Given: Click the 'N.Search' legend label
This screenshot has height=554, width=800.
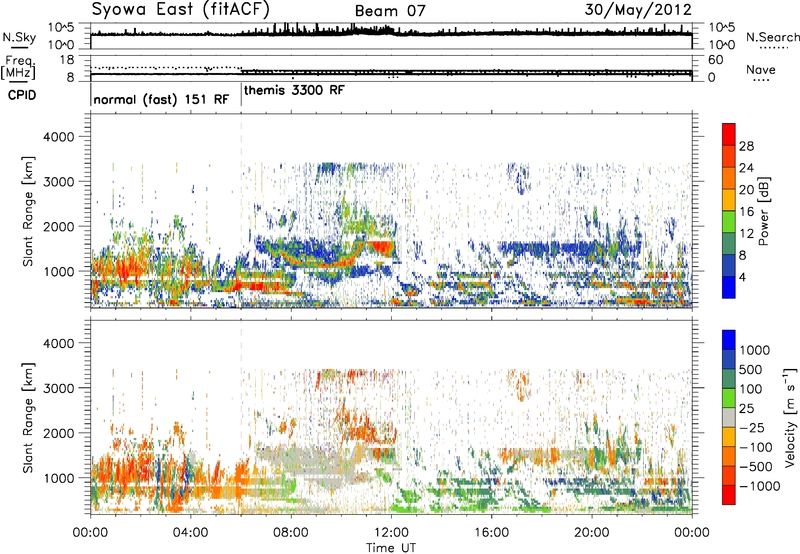Looking at the screenshot, I should [772, 37].
